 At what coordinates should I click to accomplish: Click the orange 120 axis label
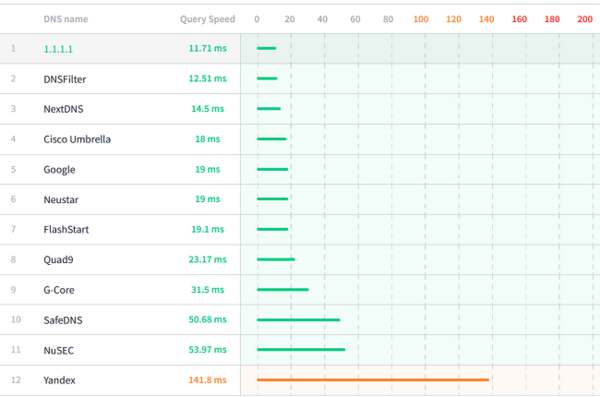(454, 19)
